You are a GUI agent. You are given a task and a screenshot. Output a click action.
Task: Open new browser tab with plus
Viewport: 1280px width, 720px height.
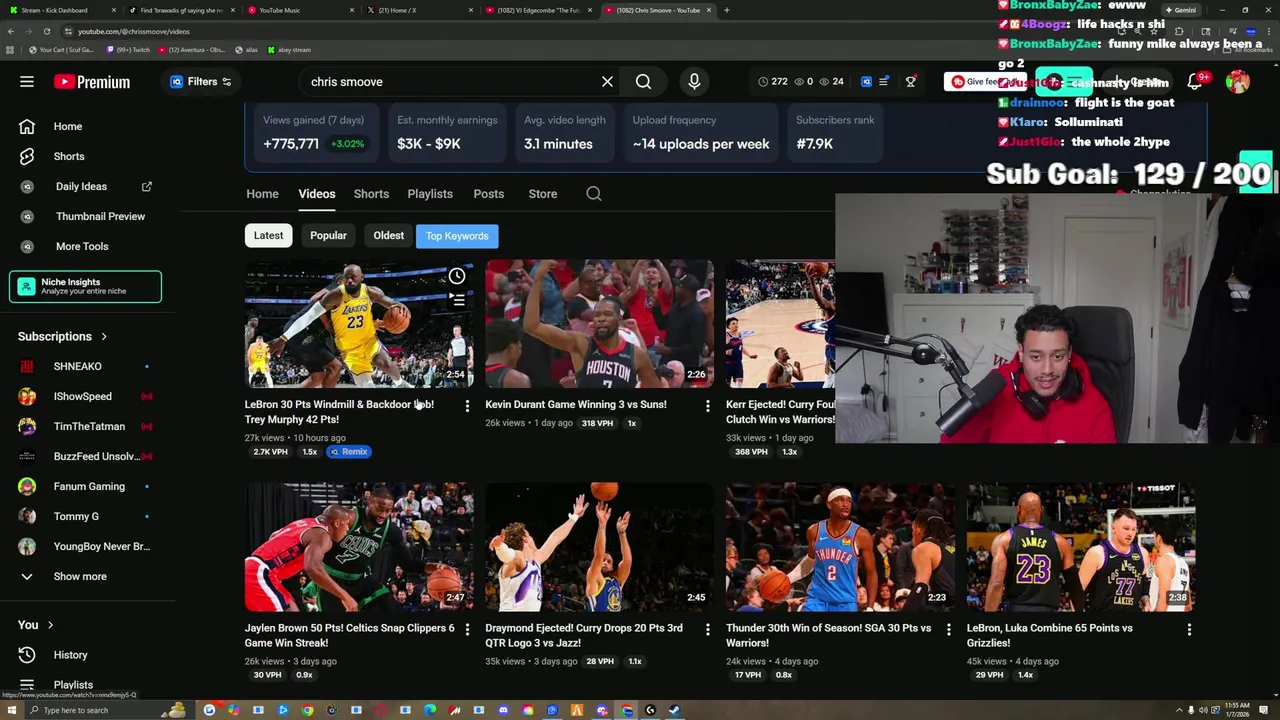727,10
